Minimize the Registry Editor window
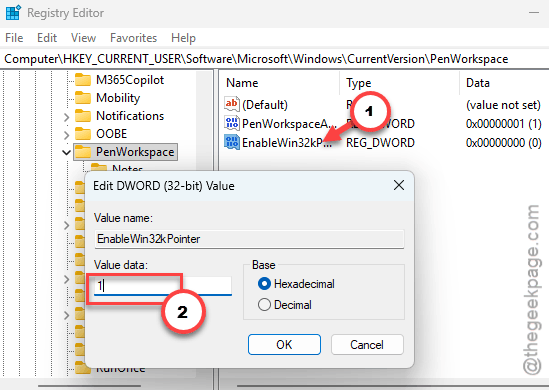 tap(534, 13)
